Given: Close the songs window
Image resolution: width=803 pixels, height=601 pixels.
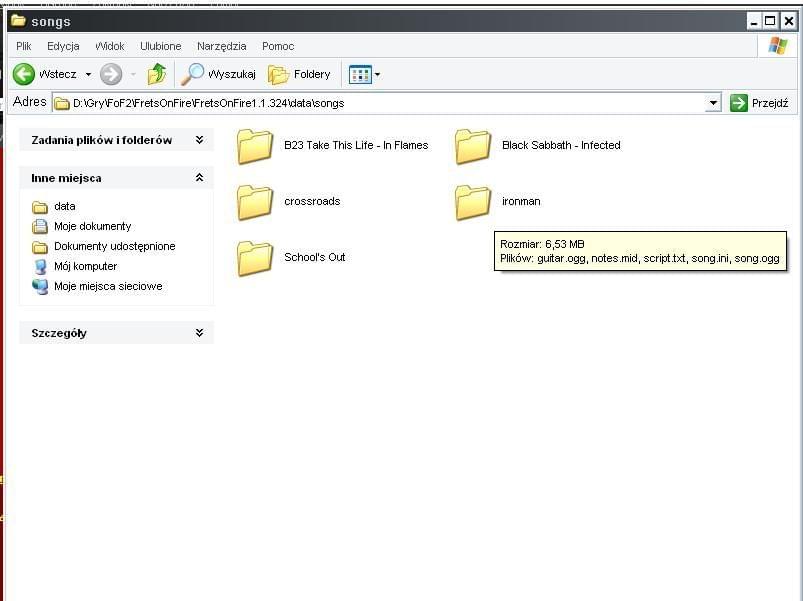Looking at the screenshot, I should (789, 21).
